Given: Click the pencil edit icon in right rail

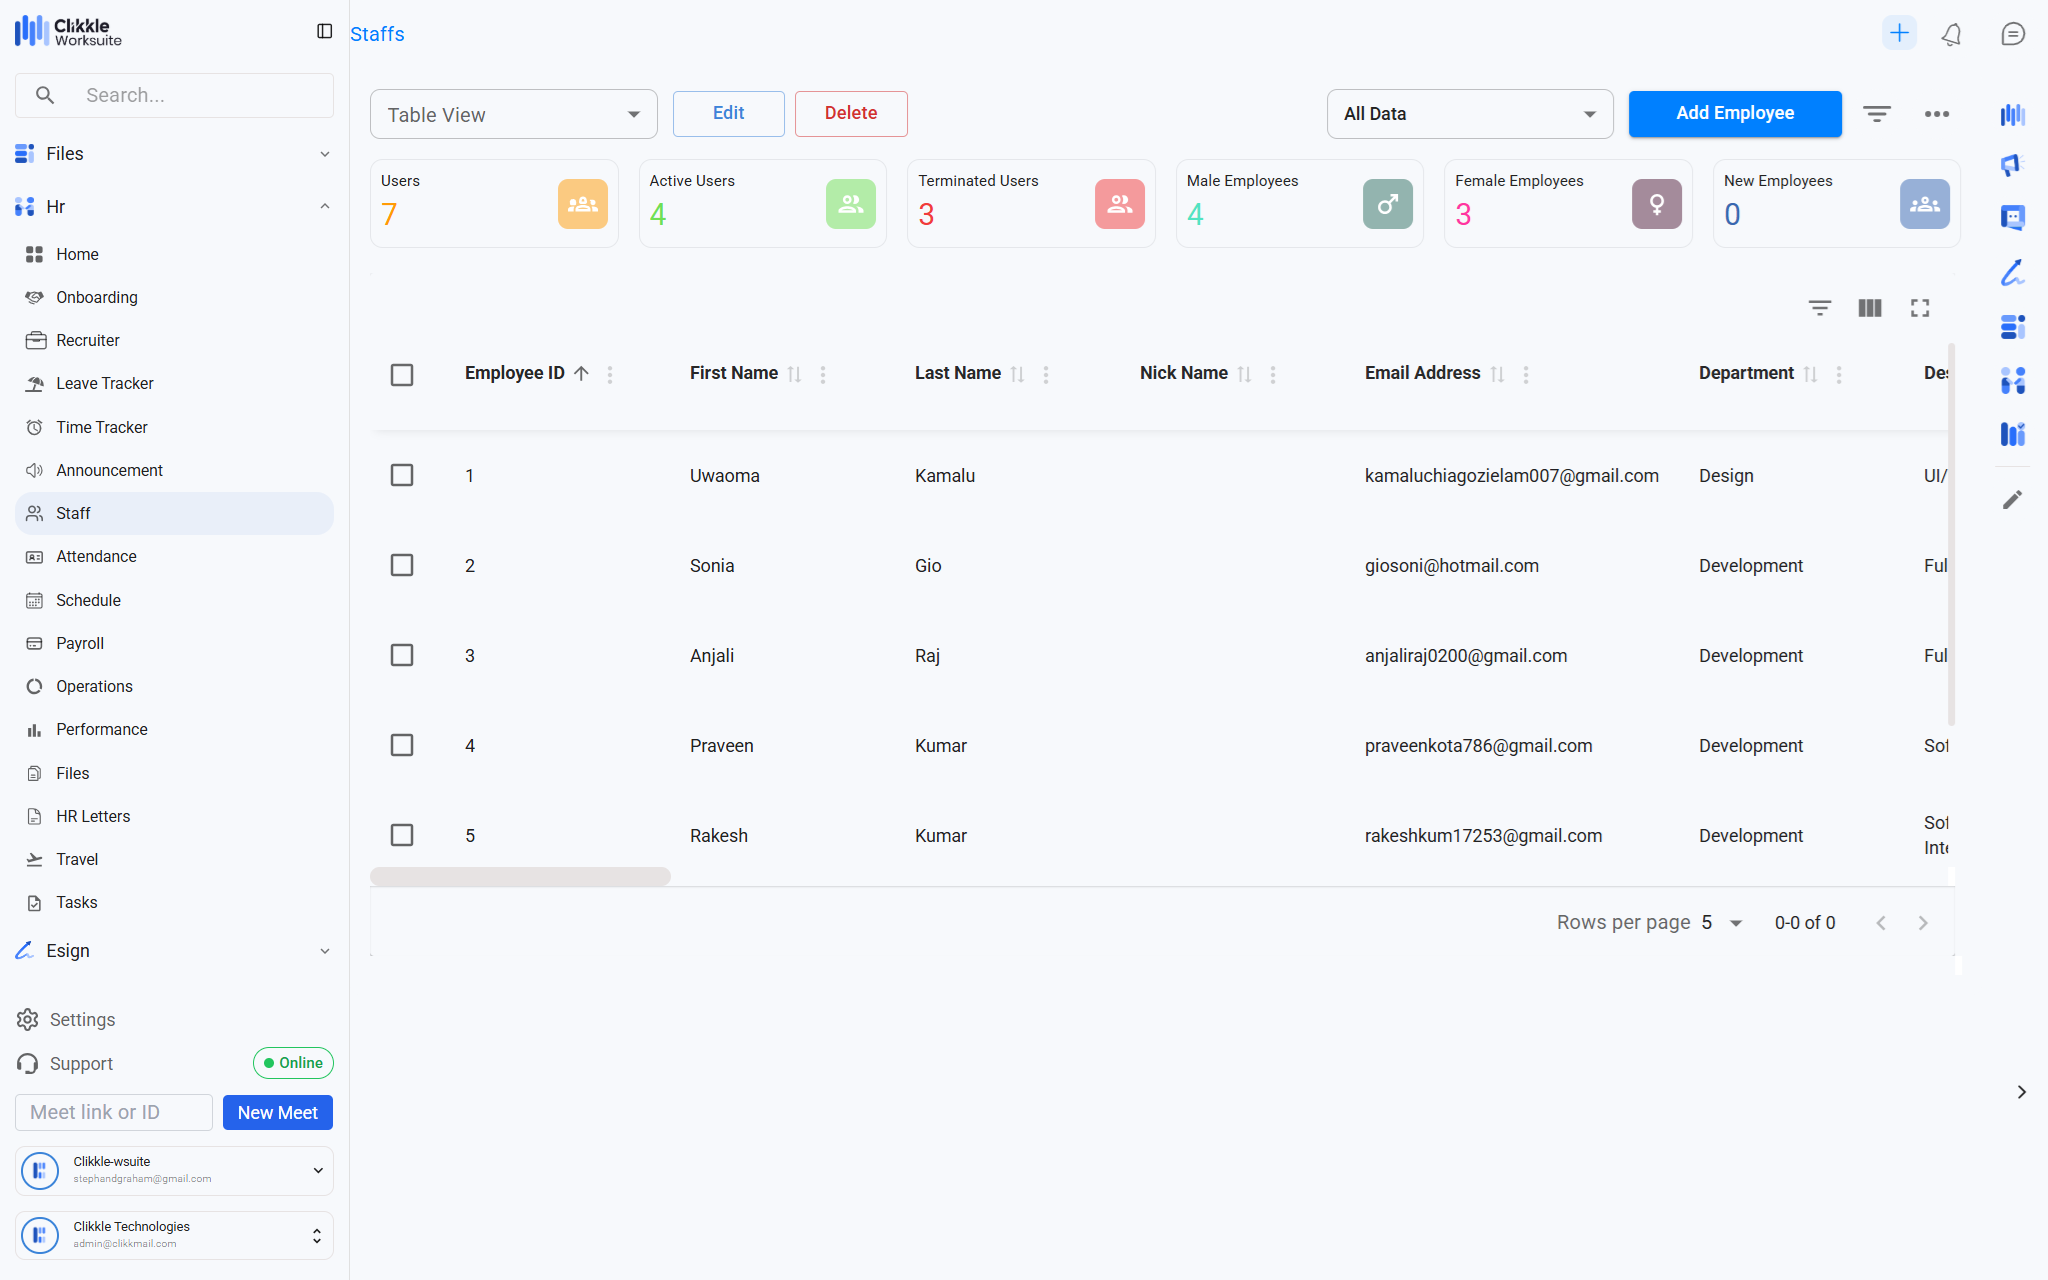Looking at the screenshot, I should pos(2012,500).
